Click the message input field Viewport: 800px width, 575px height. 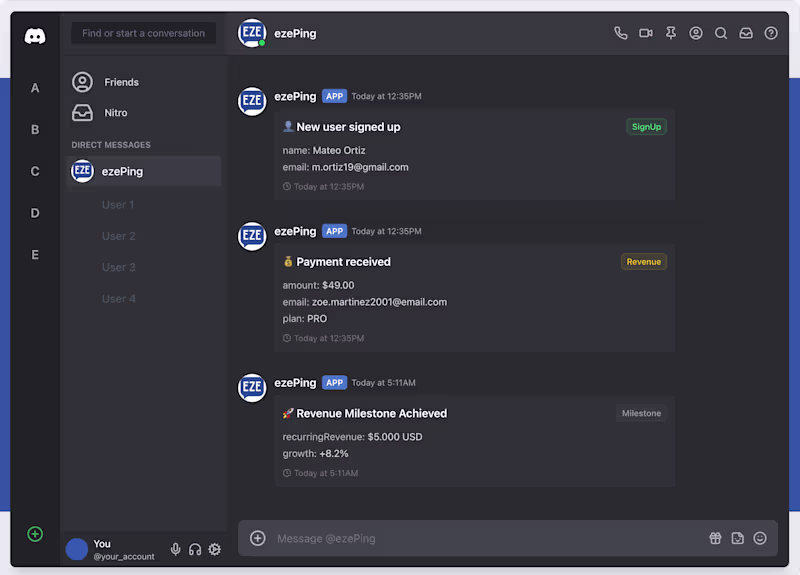pos(480,538)
